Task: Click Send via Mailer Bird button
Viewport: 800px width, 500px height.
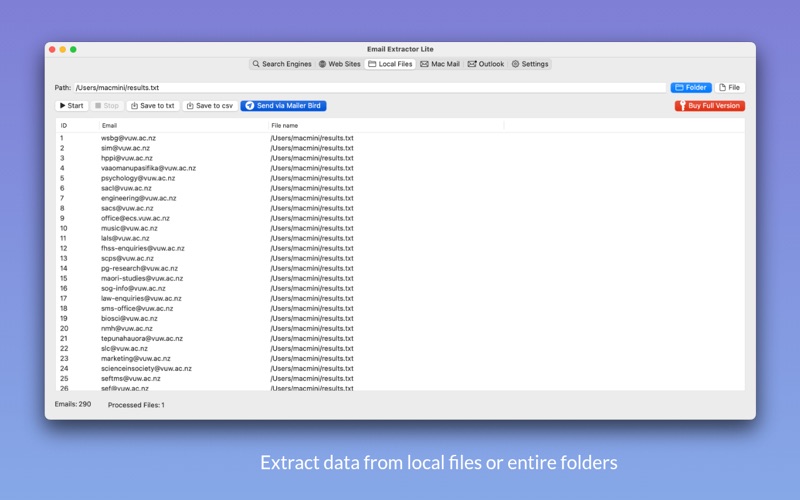Action: [x=283, y=106]
